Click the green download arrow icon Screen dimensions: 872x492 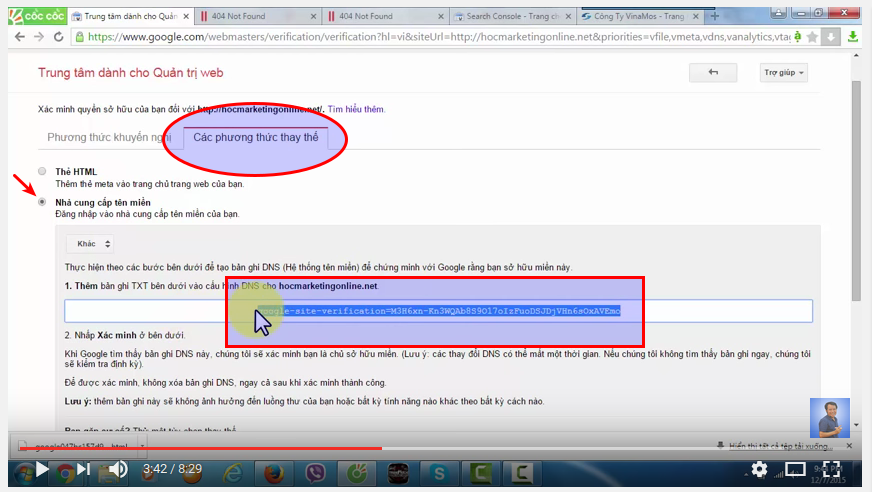pyautogui.click(x=853, y=37)
